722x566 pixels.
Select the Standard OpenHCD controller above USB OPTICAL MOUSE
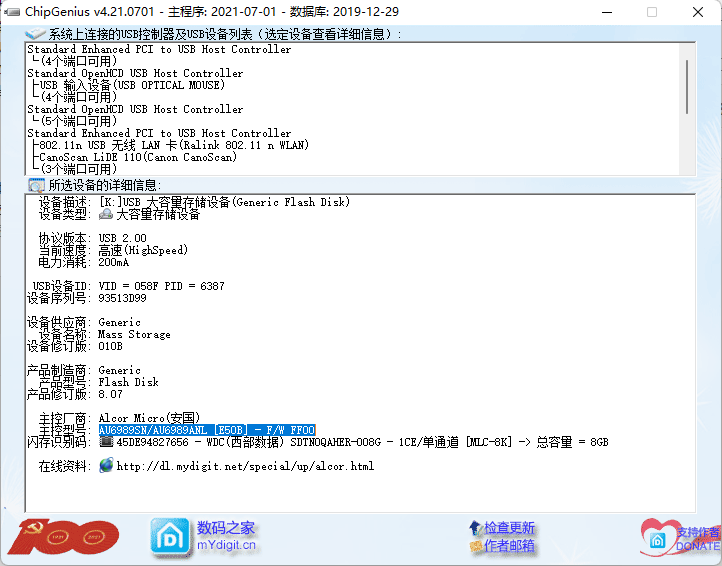click(x=135, y=73)
